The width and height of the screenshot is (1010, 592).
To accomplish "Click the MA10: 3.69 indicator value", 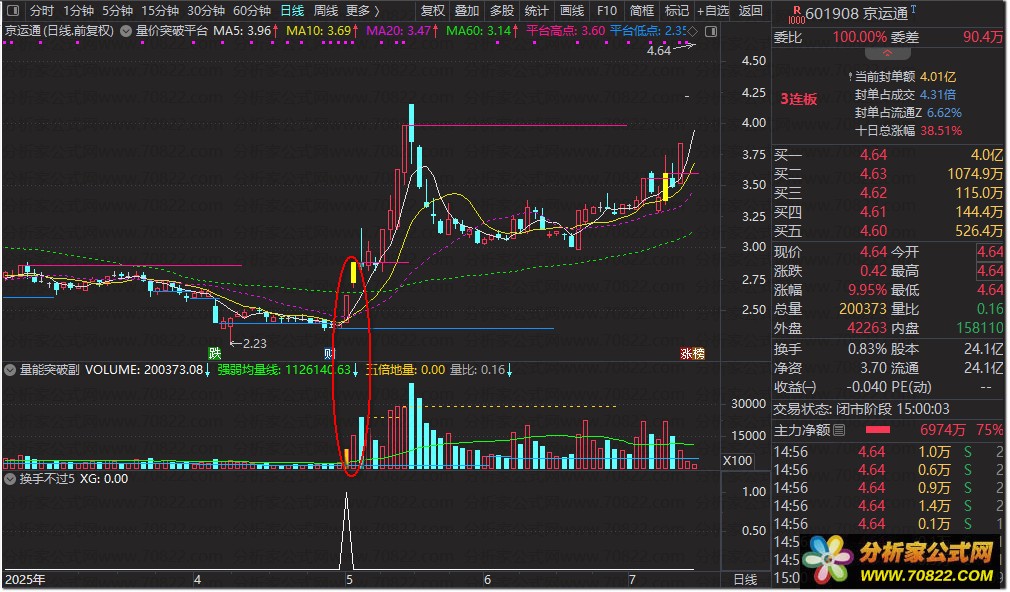I will coord(322,30).
